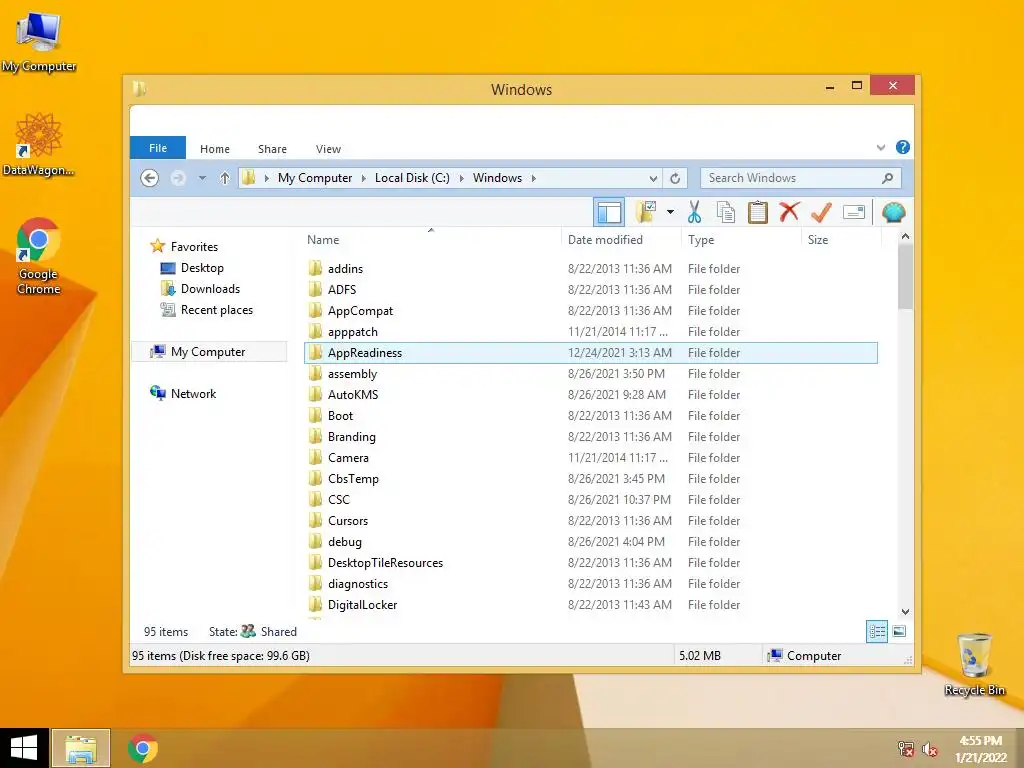
Task: Click the search magnifier icon
Action: 887,178
